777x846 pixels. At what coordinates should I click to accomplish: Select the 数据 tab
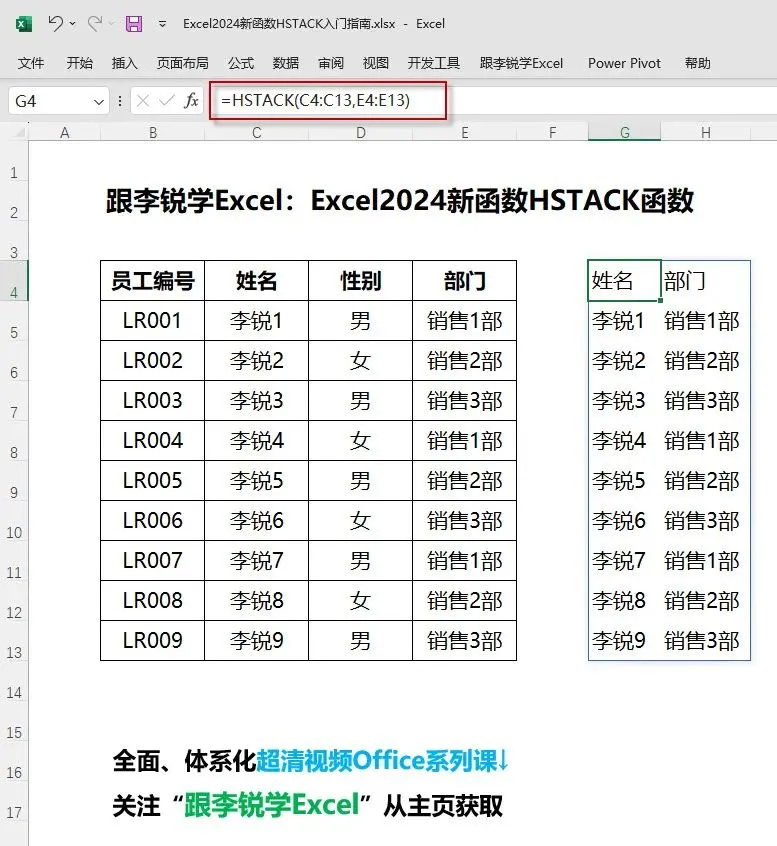click(285, 63)
